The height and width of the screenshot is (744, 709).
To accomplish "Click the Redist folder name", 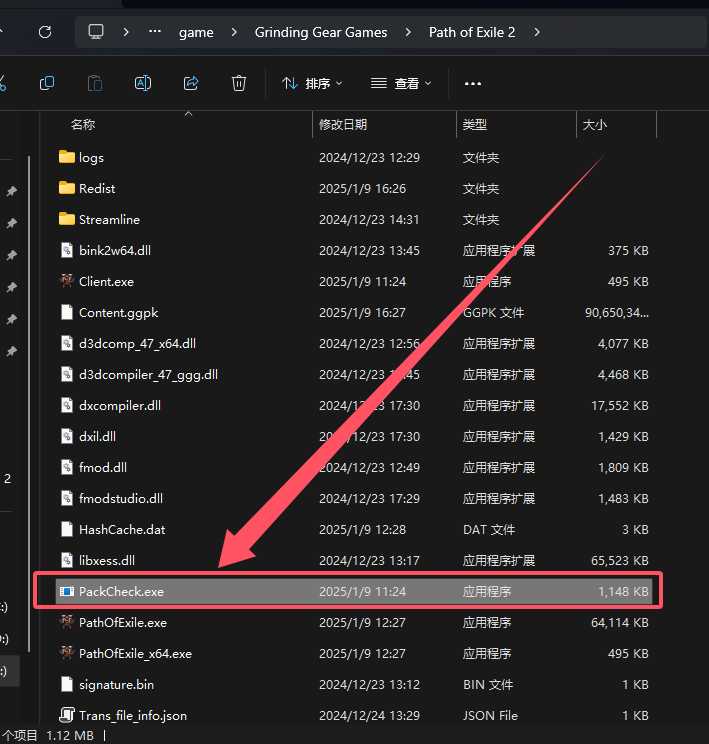I will tap(97, 188).
